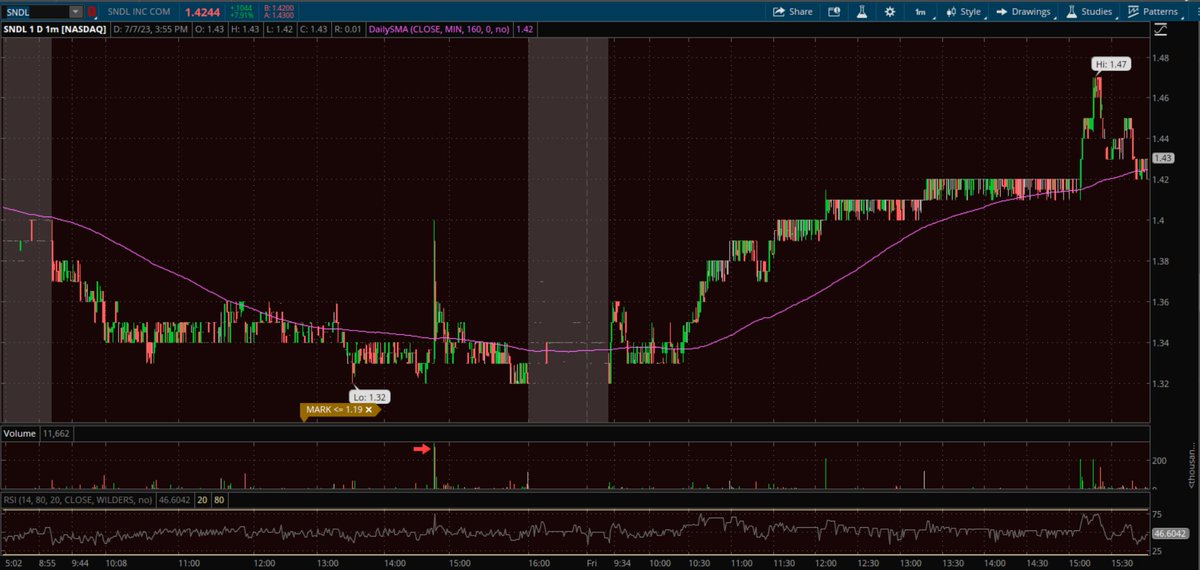Image resolution: width=1200 pixels, height=570 pixels.
Task: Click the 1.43 current price axis tag
Action: coord(1162,158)
